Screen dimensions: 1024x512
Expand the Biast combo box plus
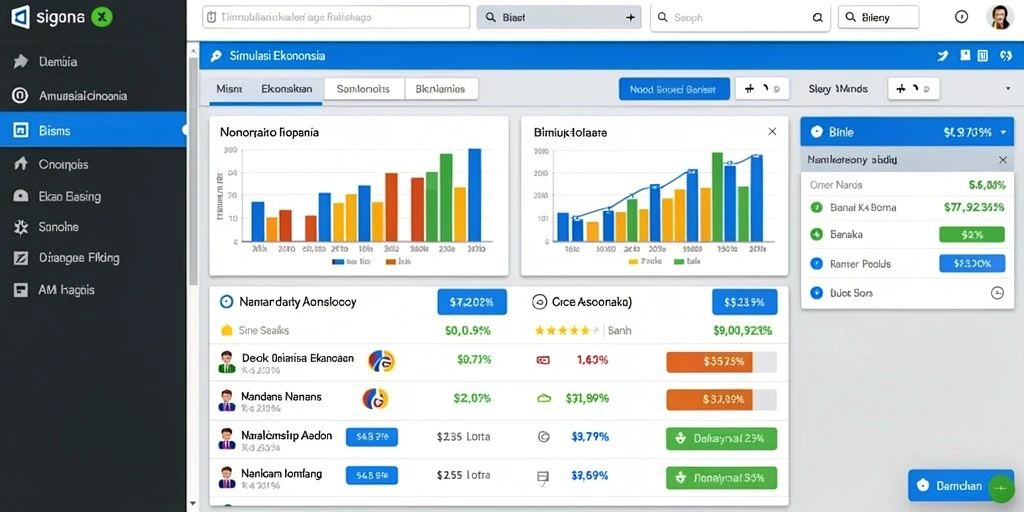pos(630,18)
